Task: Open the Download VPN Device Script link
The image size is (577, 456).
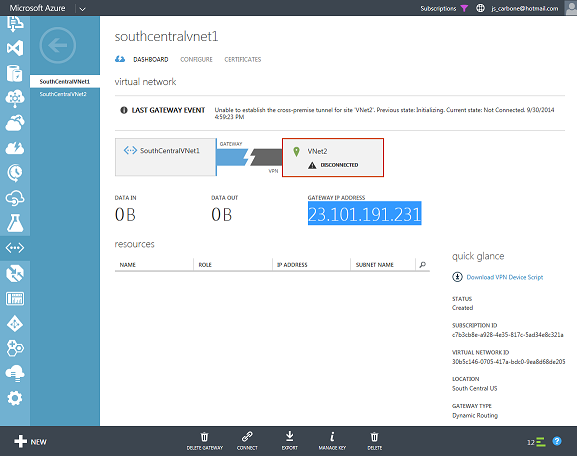Action: (x=505, y=277)
